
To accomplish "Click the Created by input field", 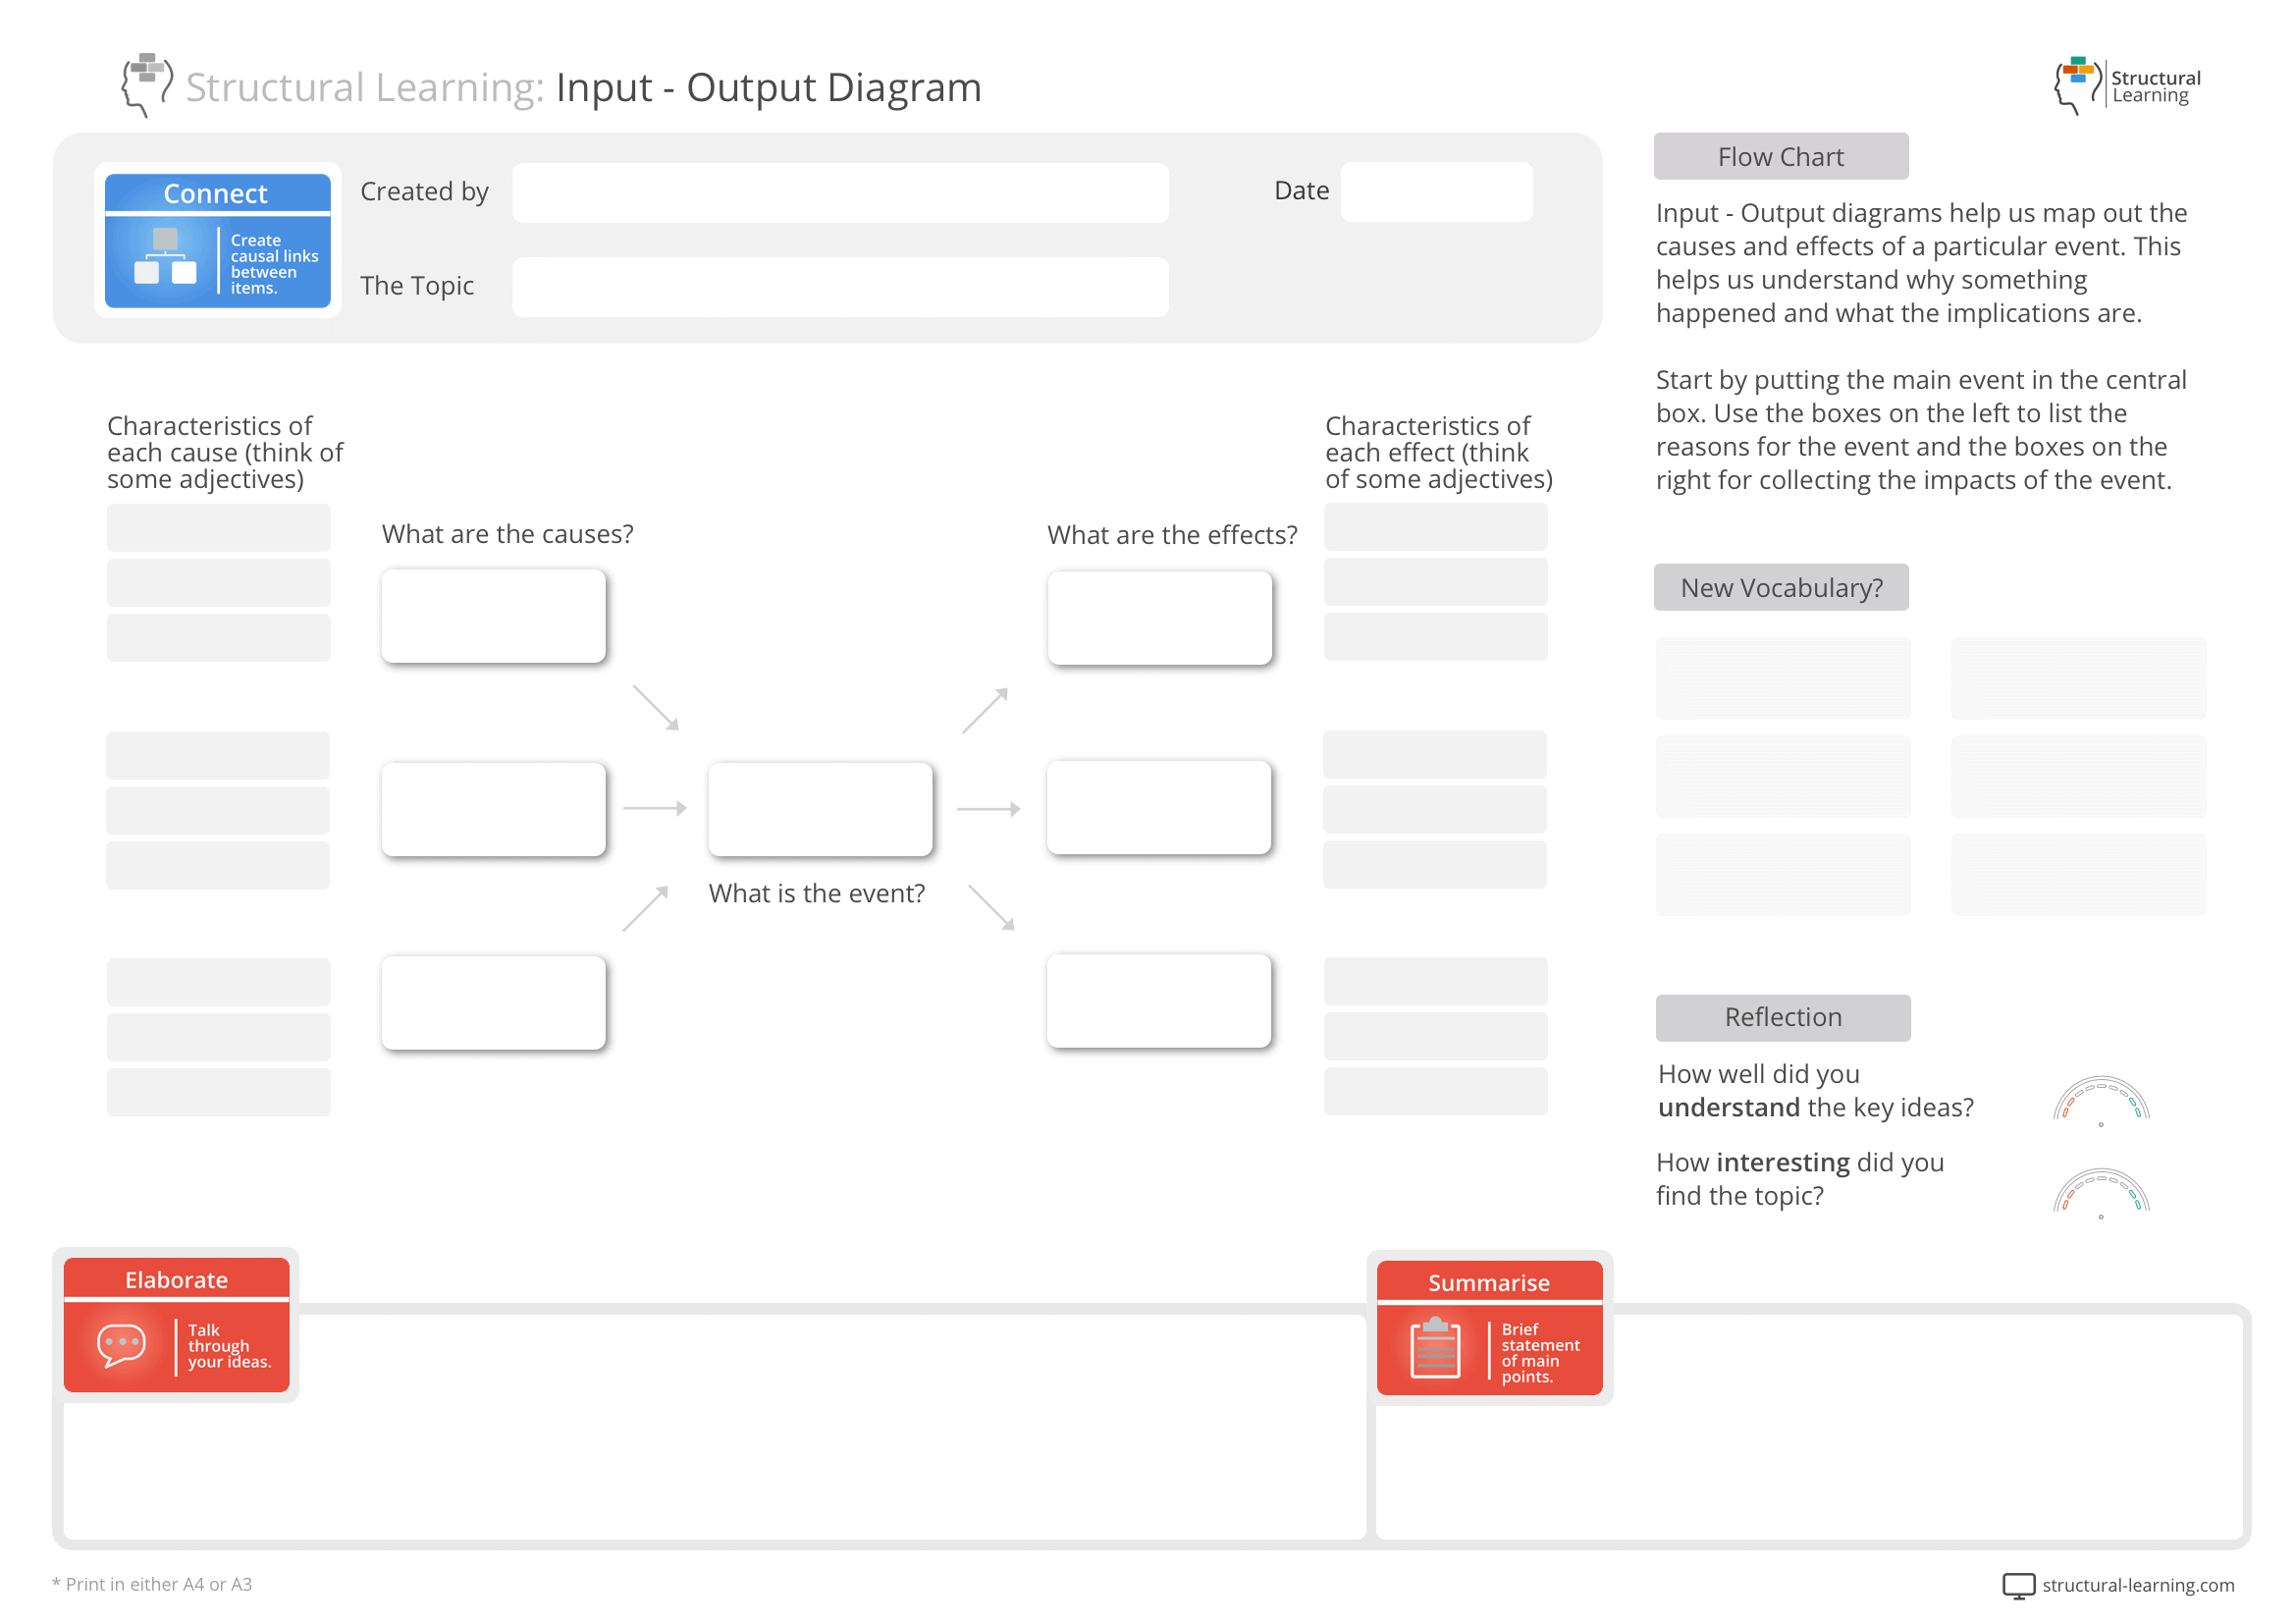I will coord(839,192).
